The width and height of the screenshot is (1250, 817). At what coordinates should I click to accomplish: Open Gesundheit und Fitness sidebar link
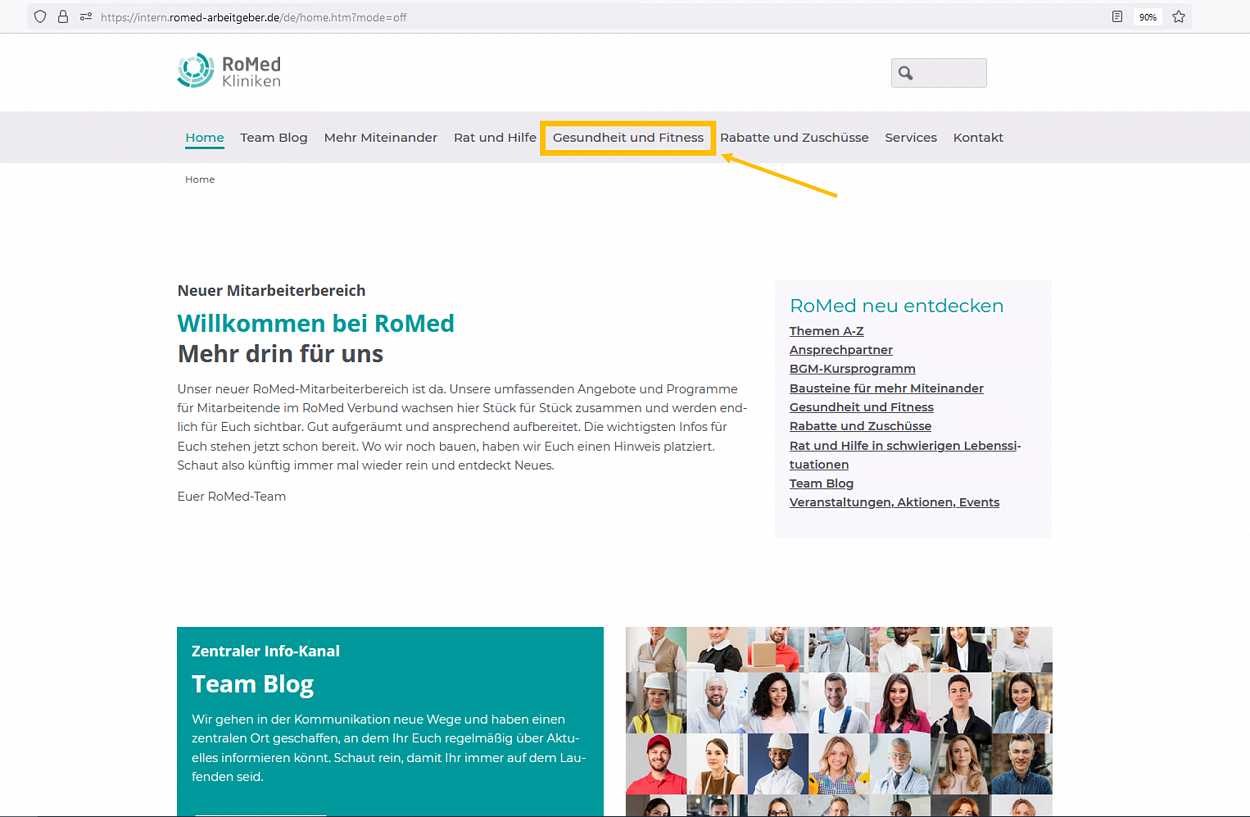tap(862, 407)
